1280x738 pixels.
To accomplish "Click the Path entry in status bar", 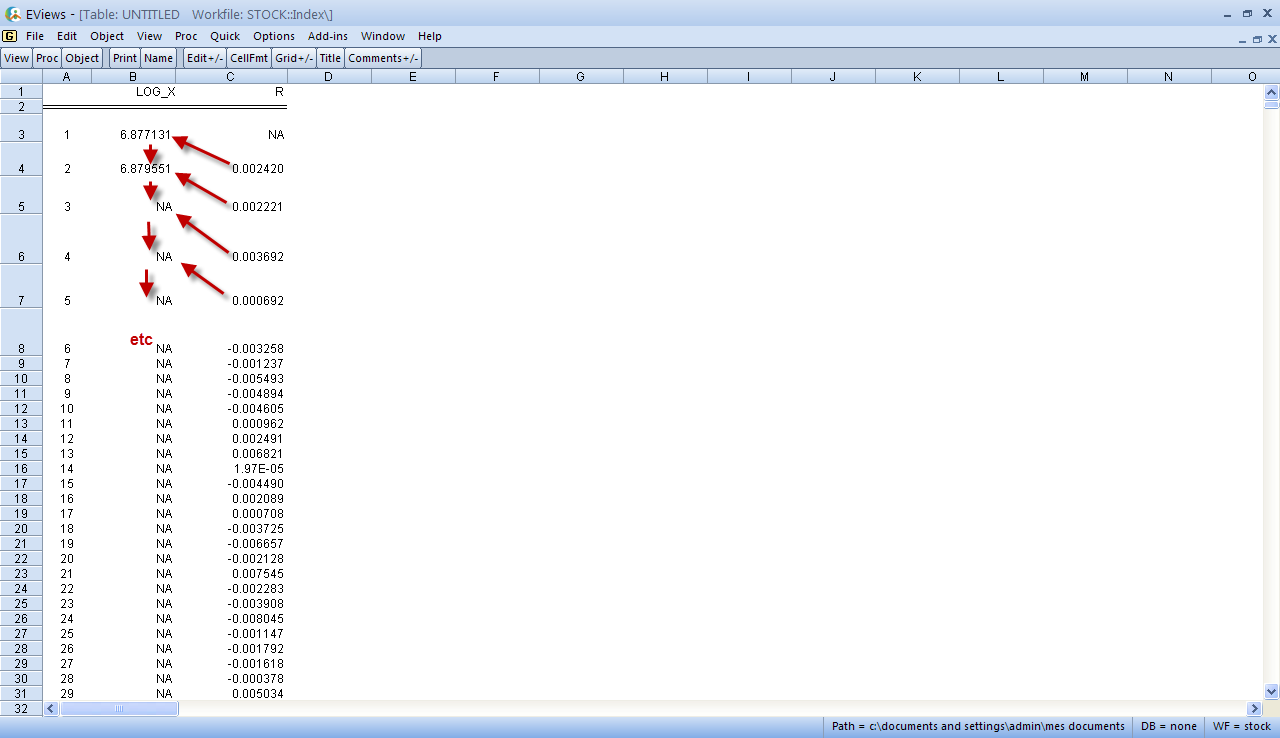I will (979, 727).
